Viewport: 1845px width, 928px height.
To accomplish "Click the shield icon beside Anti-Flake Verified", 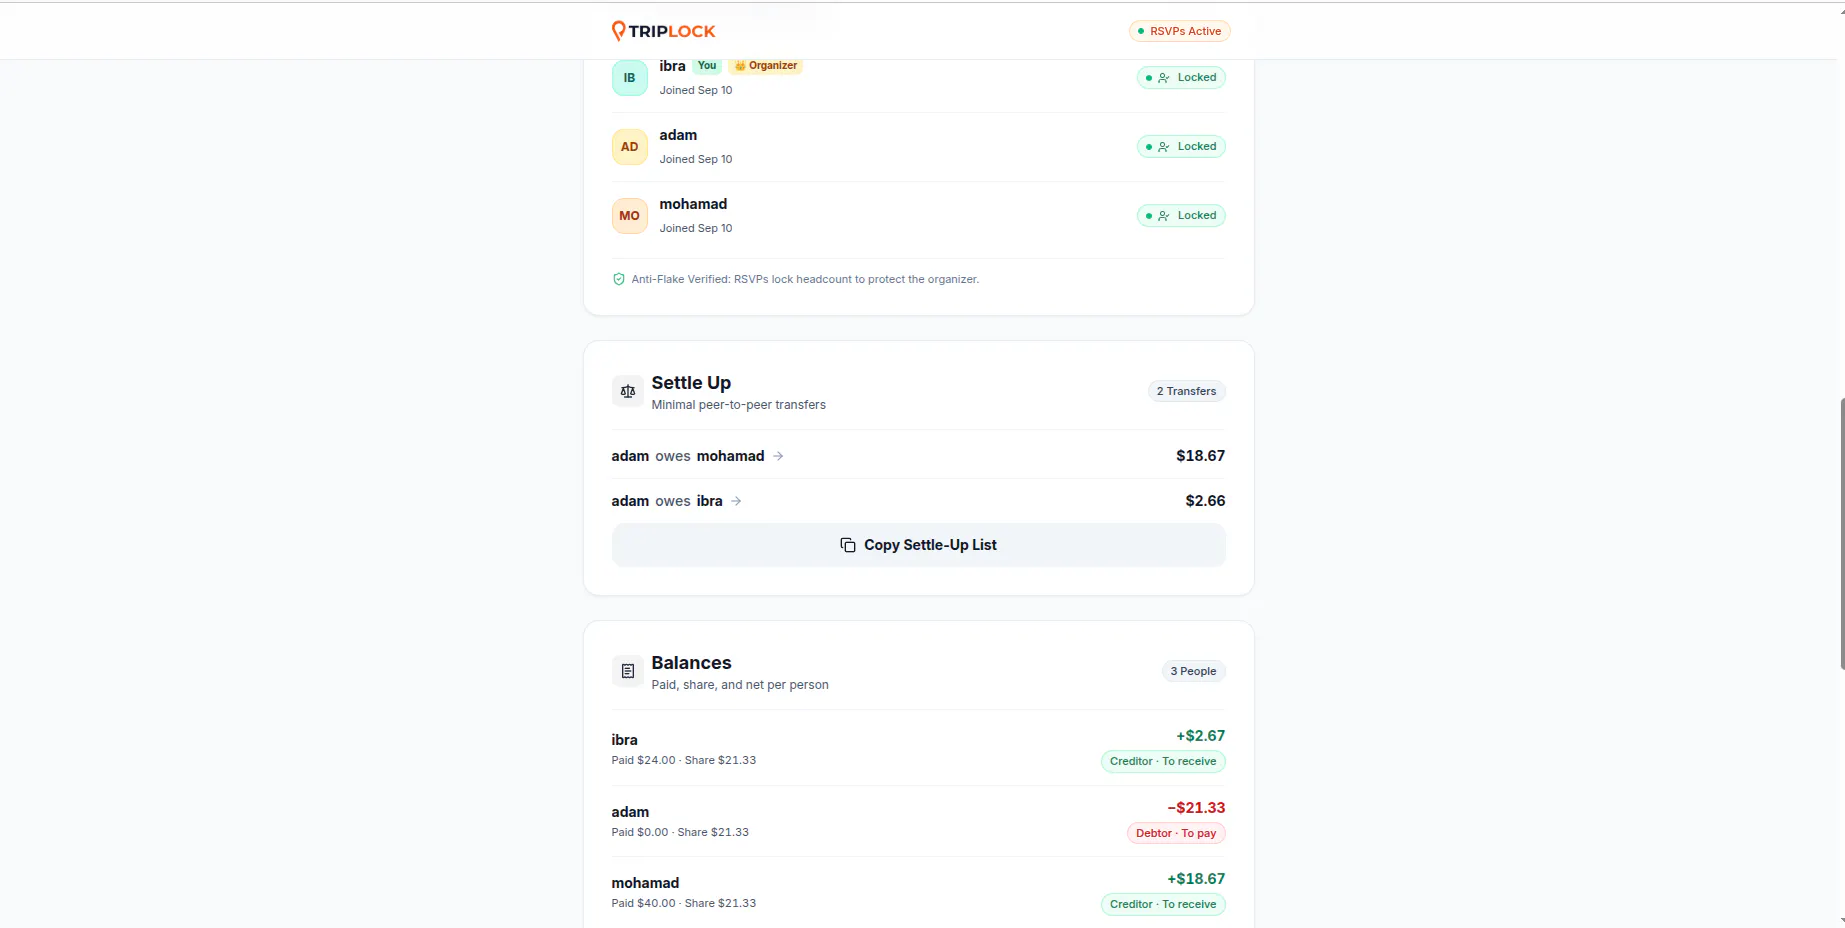I will pos(618,279).
